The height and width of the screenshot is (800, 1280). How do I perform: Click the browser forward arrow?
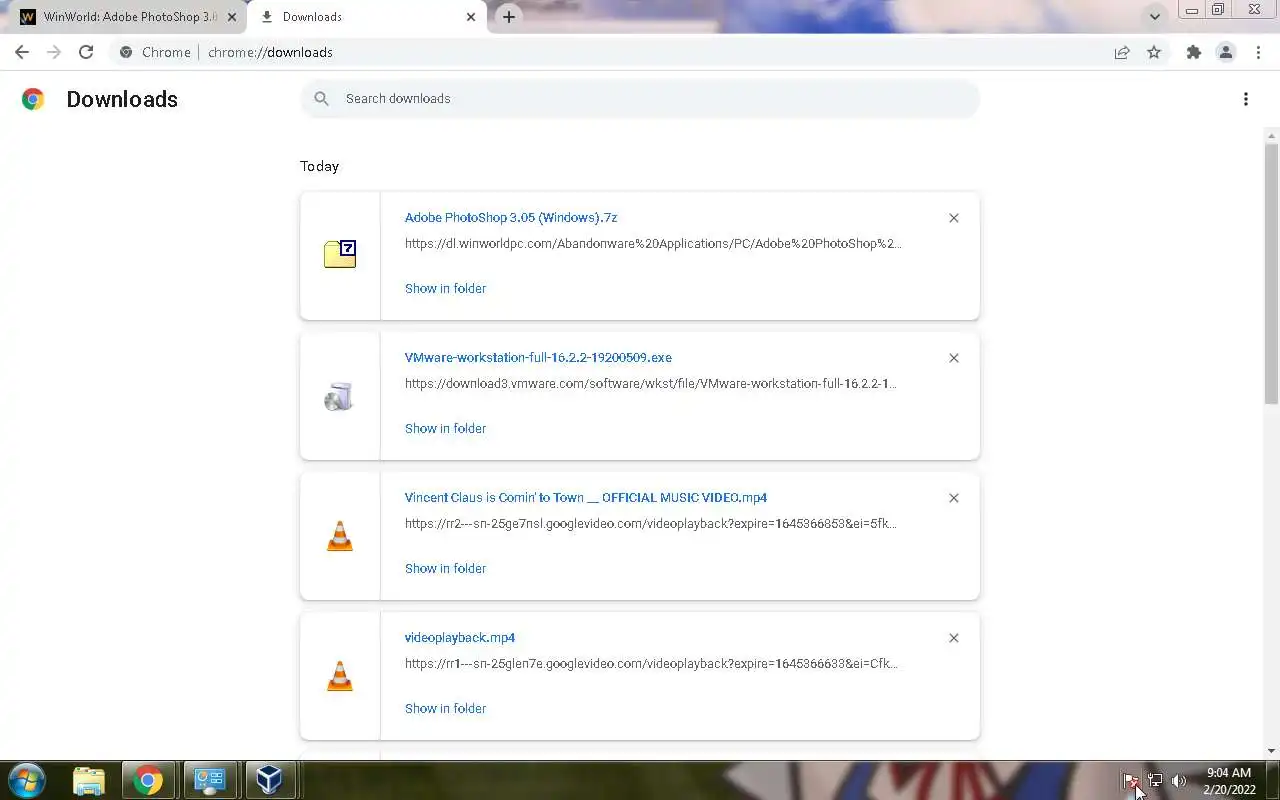point(54,52)
